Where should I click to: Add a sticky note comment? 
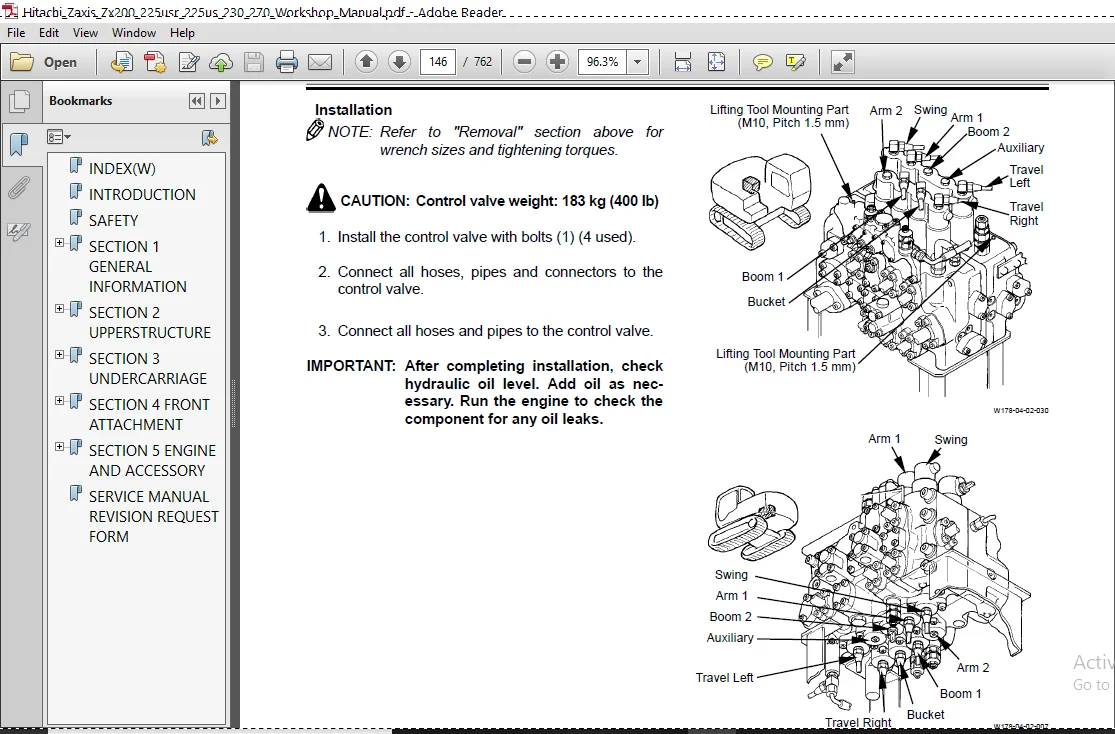point(762,63)
